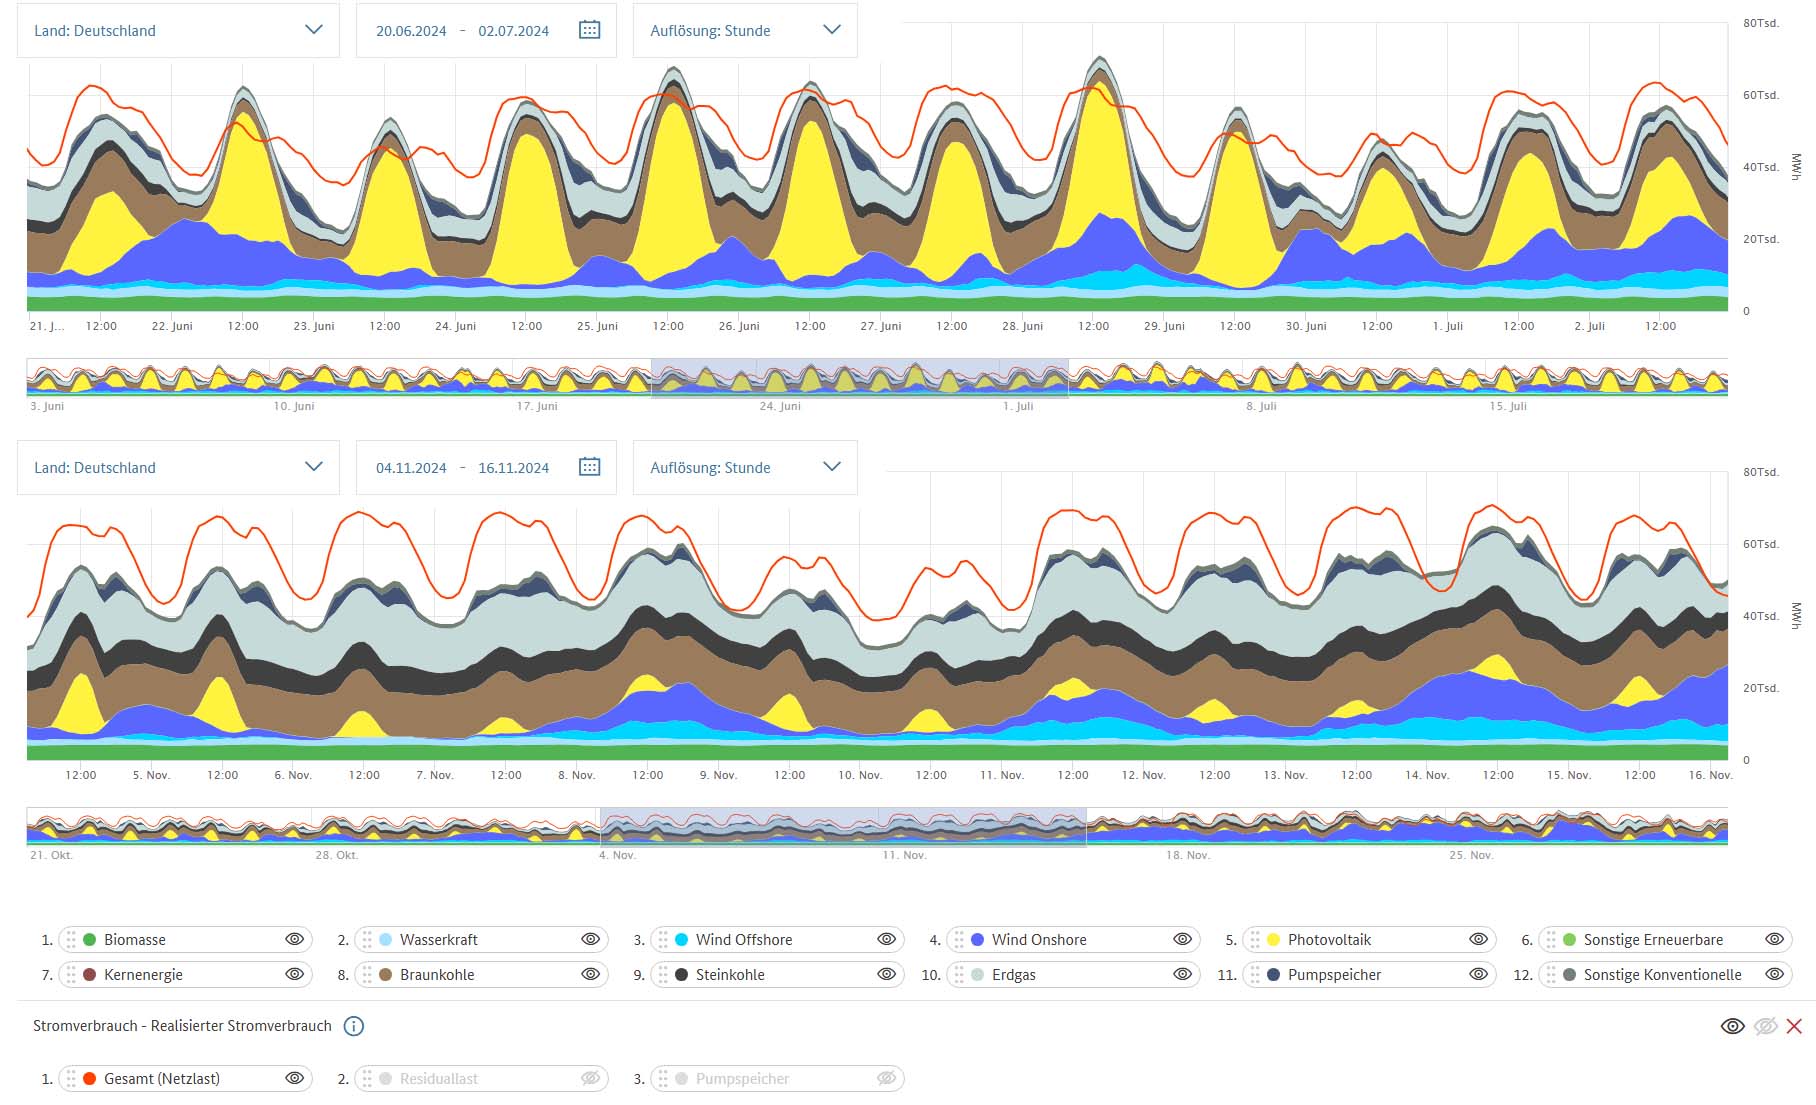Click Wind Offshore cyan color dot

(682, 940)
